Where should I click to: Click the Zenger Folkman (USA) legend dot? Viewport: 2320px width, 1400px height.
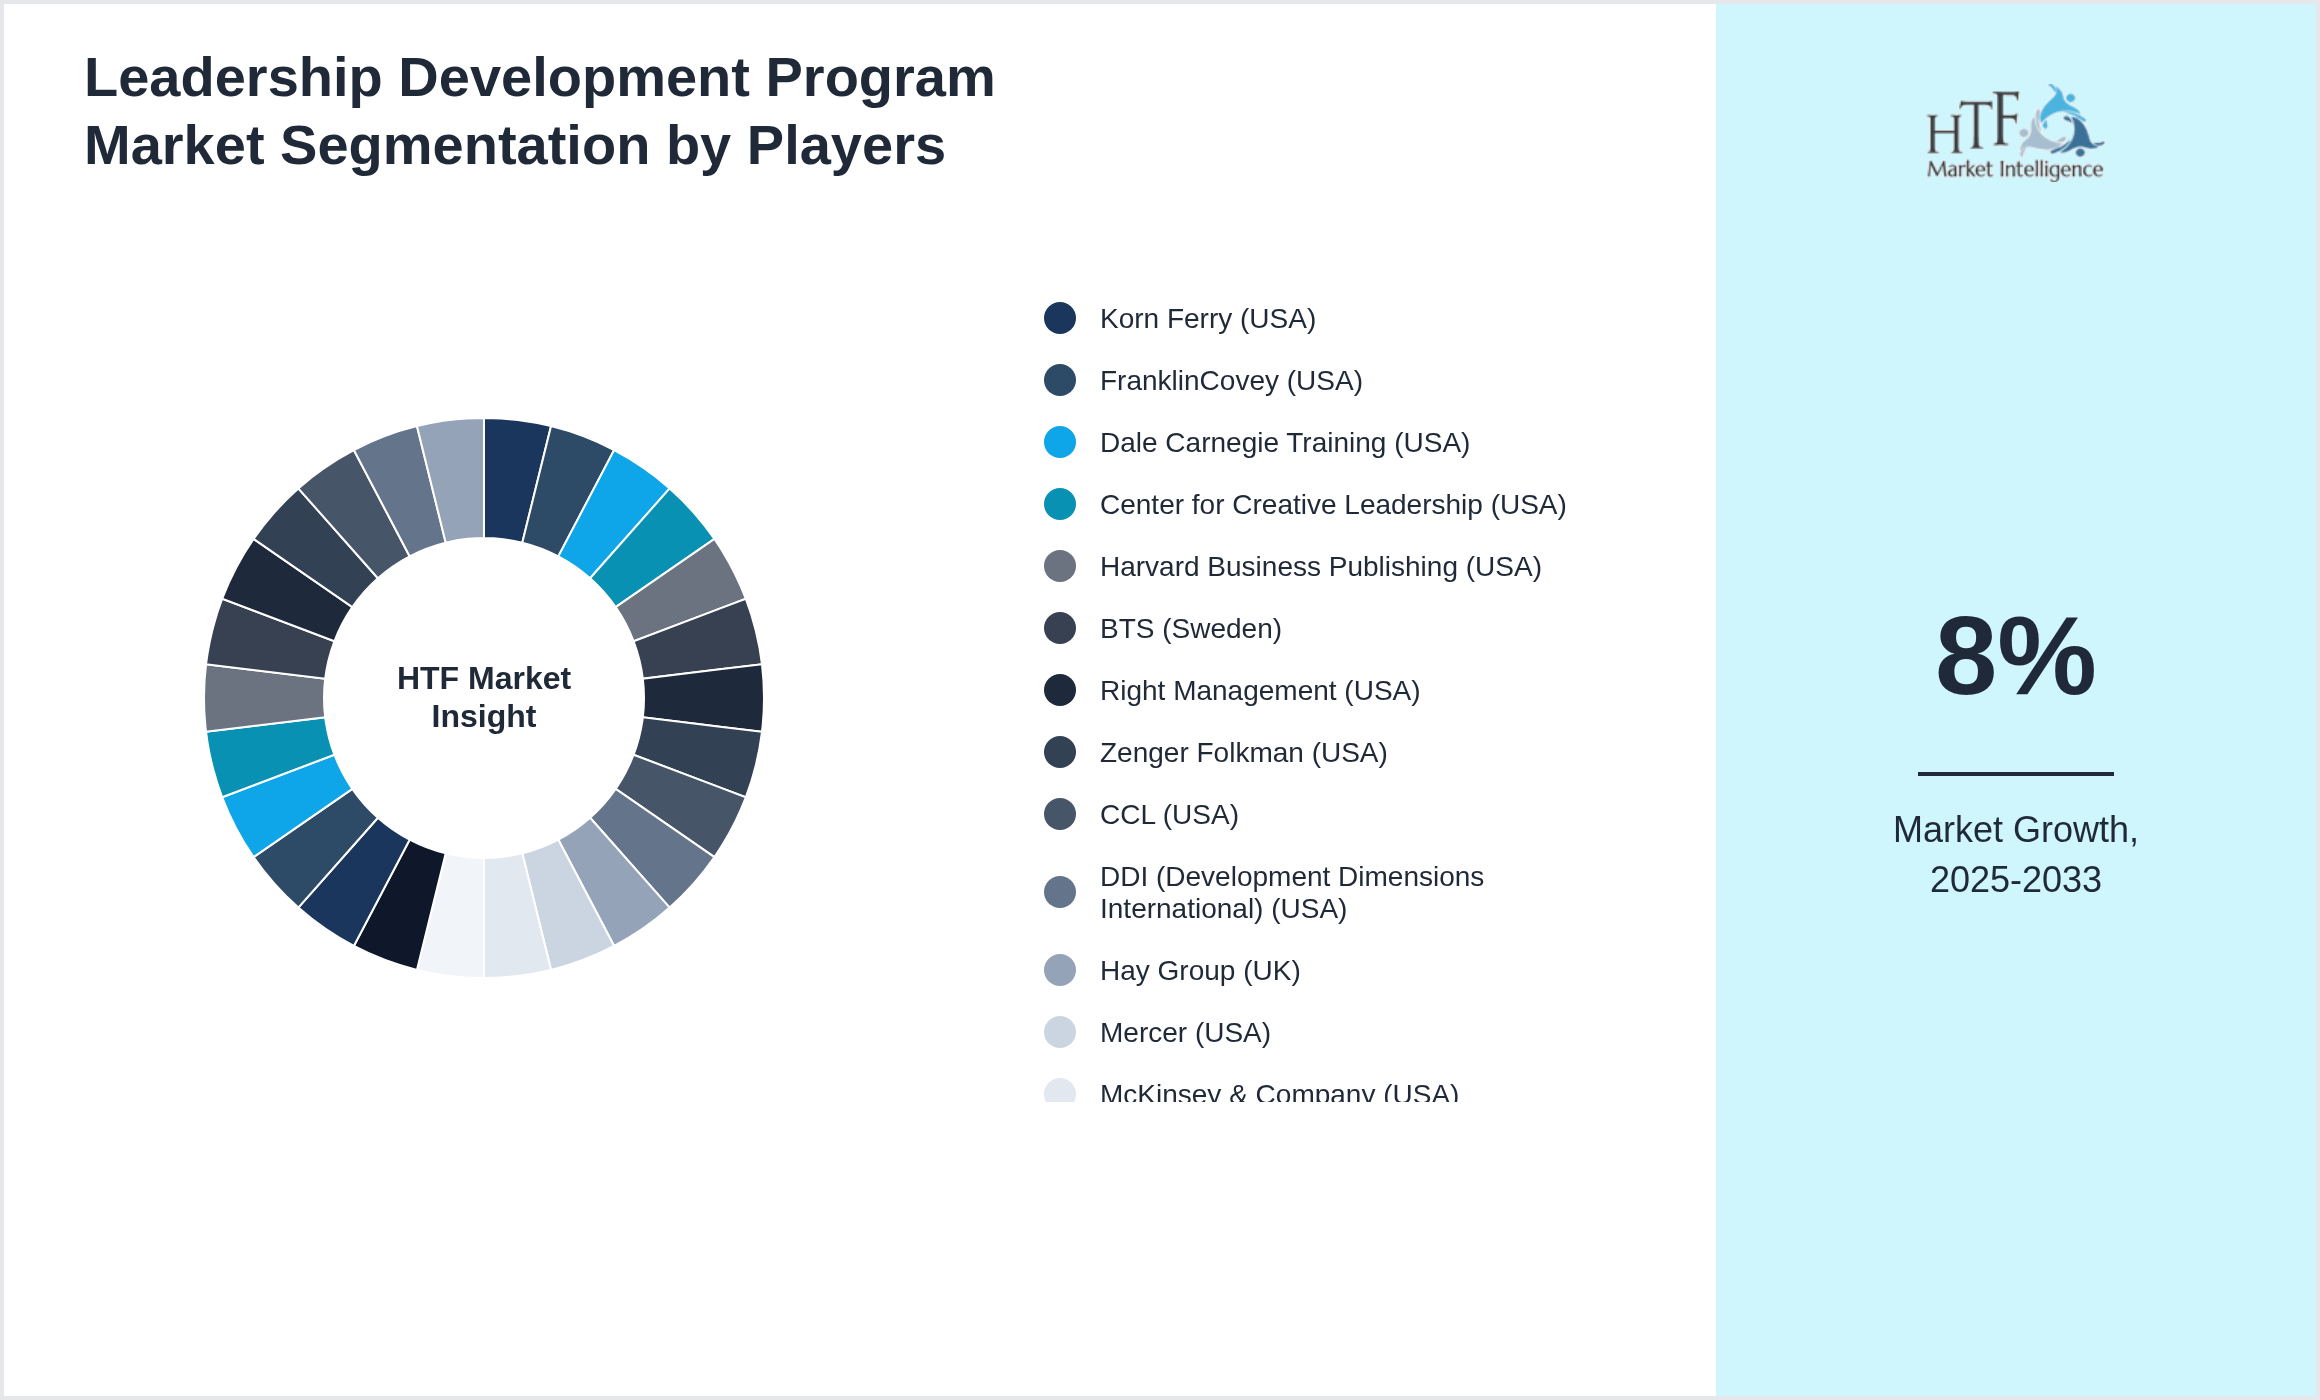1060,752
